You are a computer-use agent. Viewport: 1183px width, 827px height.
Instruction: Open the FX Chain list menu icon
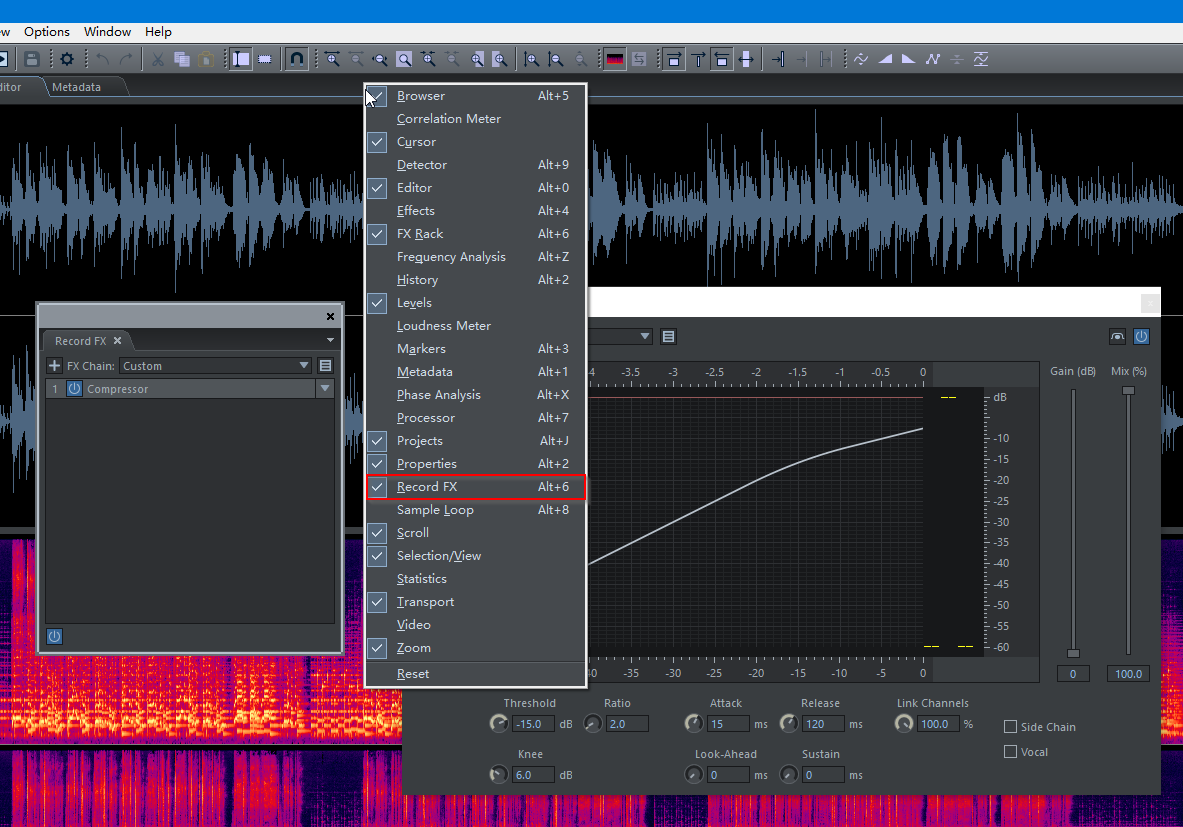coord(325,366)
